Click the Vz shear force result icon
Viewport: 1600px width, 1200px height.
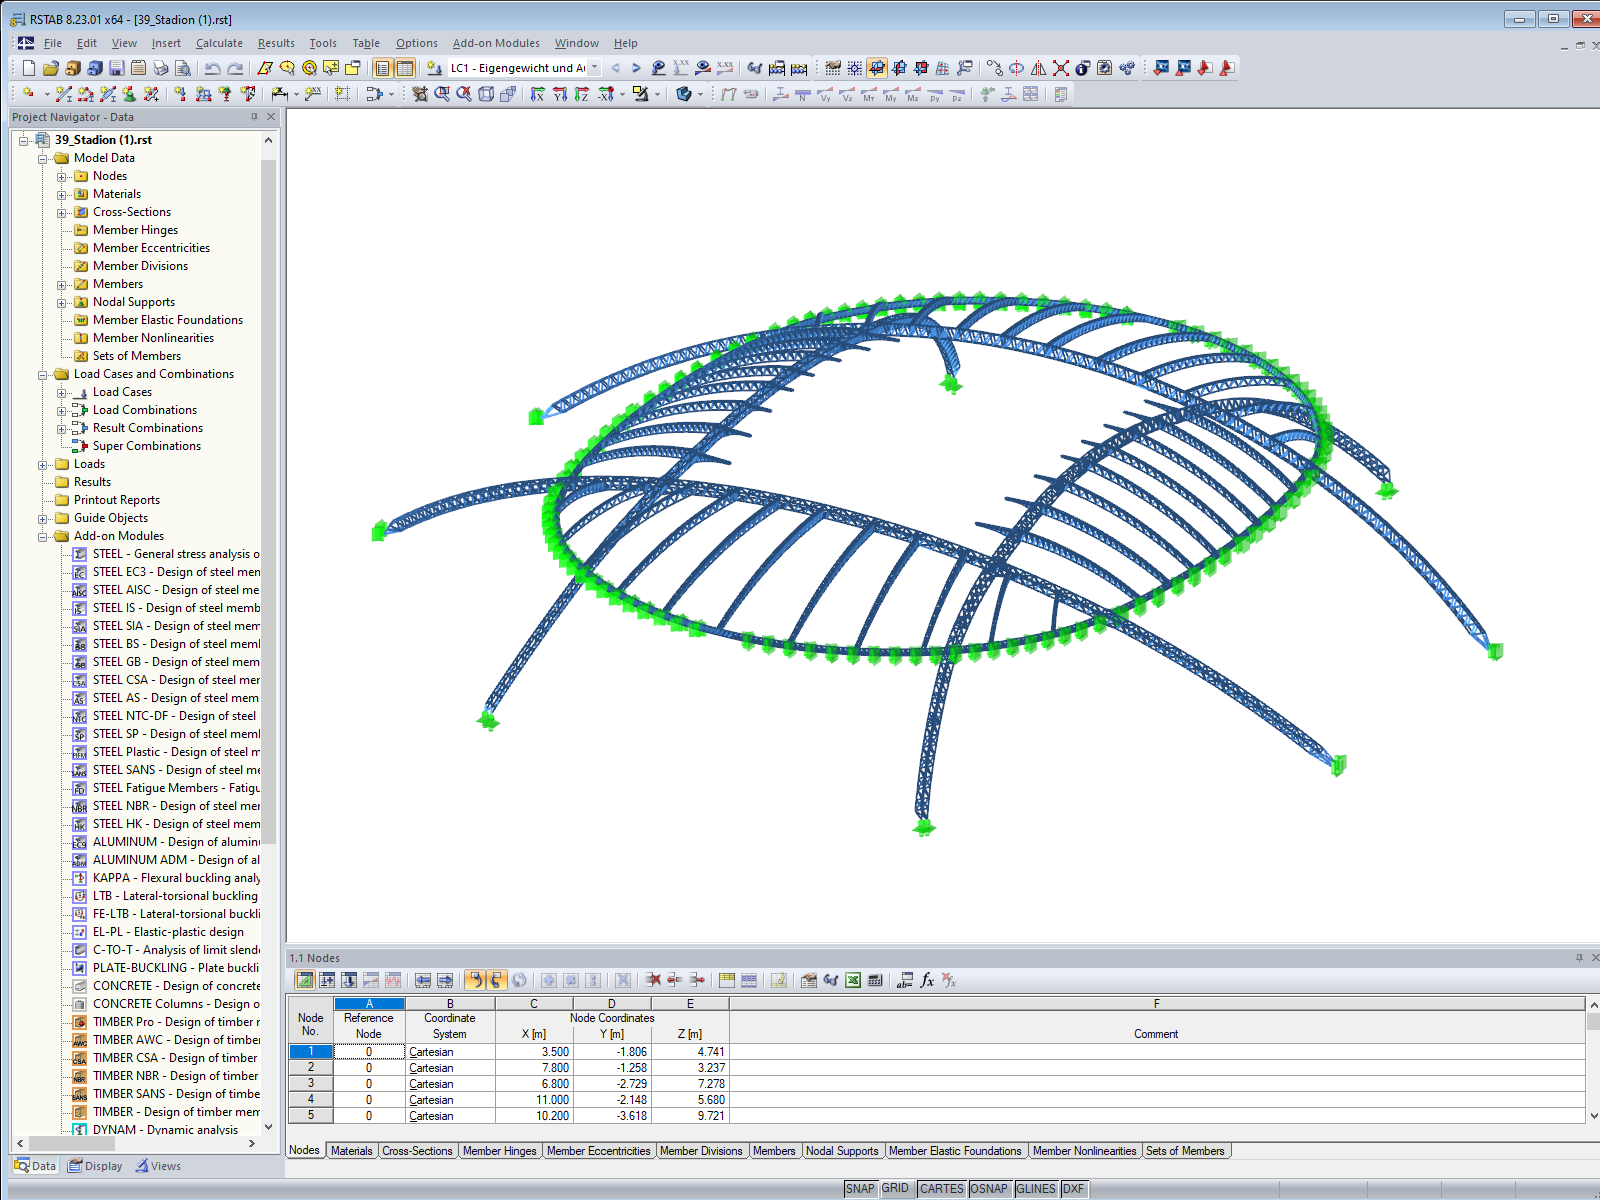tap(847, 94)
